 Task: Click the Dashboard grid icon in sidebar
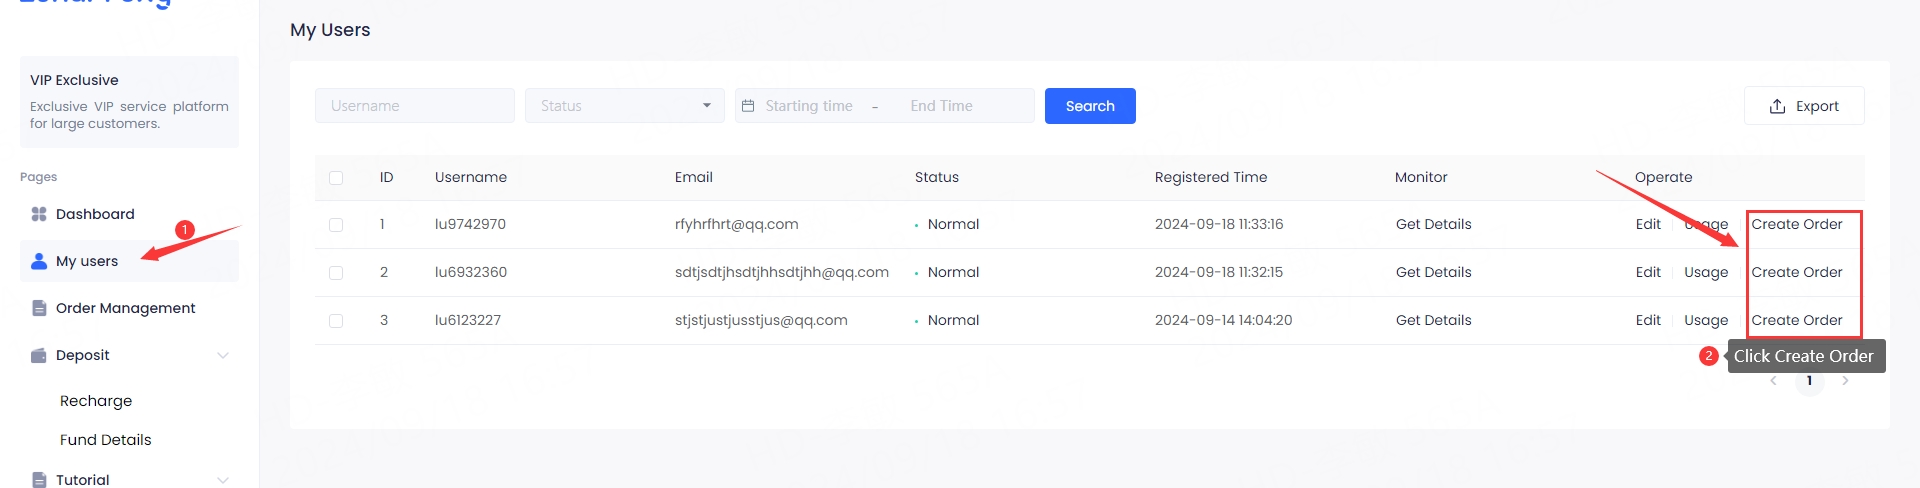point(39,214)
